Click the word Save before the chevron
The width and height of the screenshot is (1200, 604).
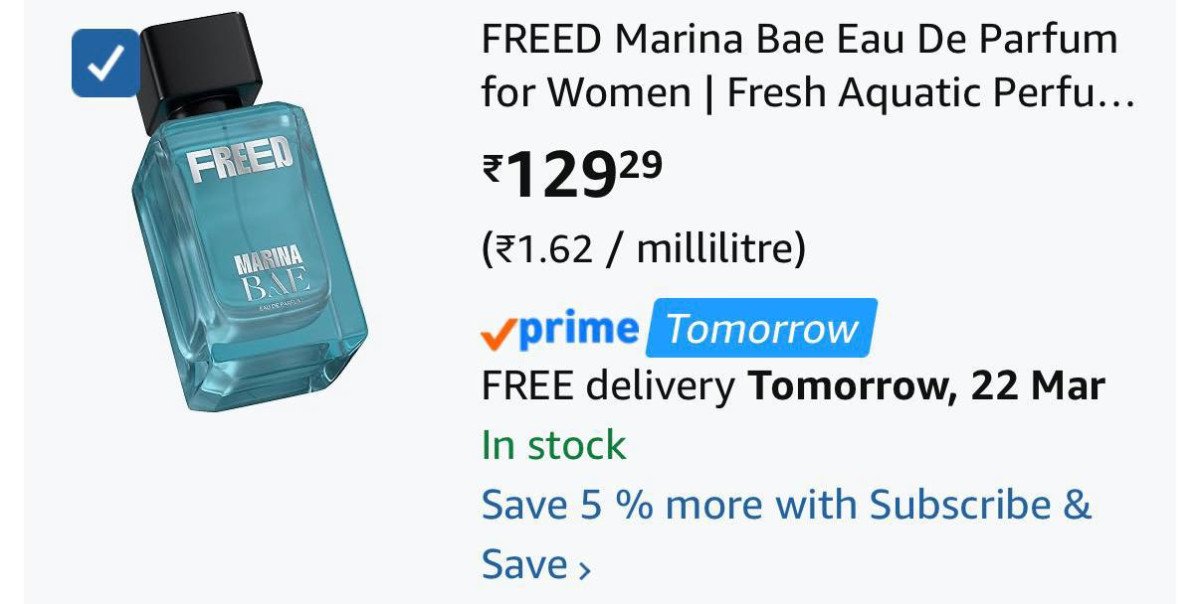point(525,564)
